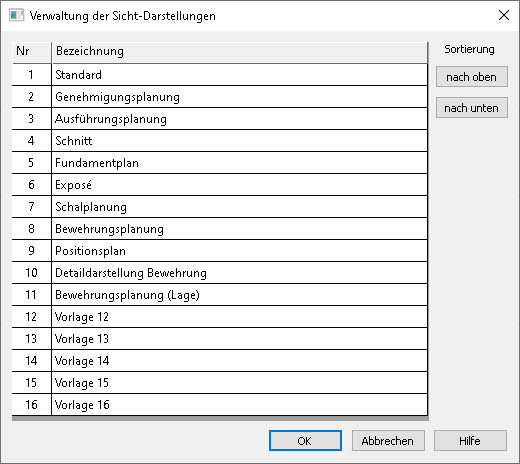This screenshot has width=520, height=464.
Task: Confirm the dialog with OK
Action: click(305, 441)
